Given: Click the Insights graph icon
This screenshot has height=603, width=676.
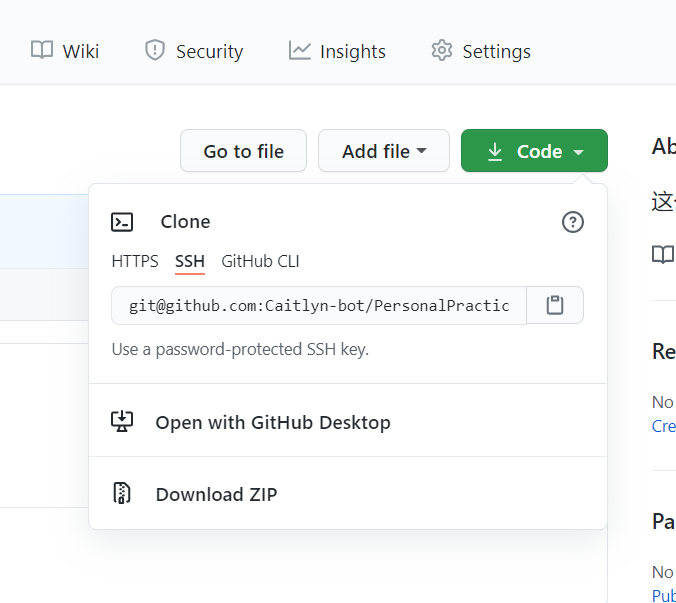Looking at the screenshot, I should [300, 50].
